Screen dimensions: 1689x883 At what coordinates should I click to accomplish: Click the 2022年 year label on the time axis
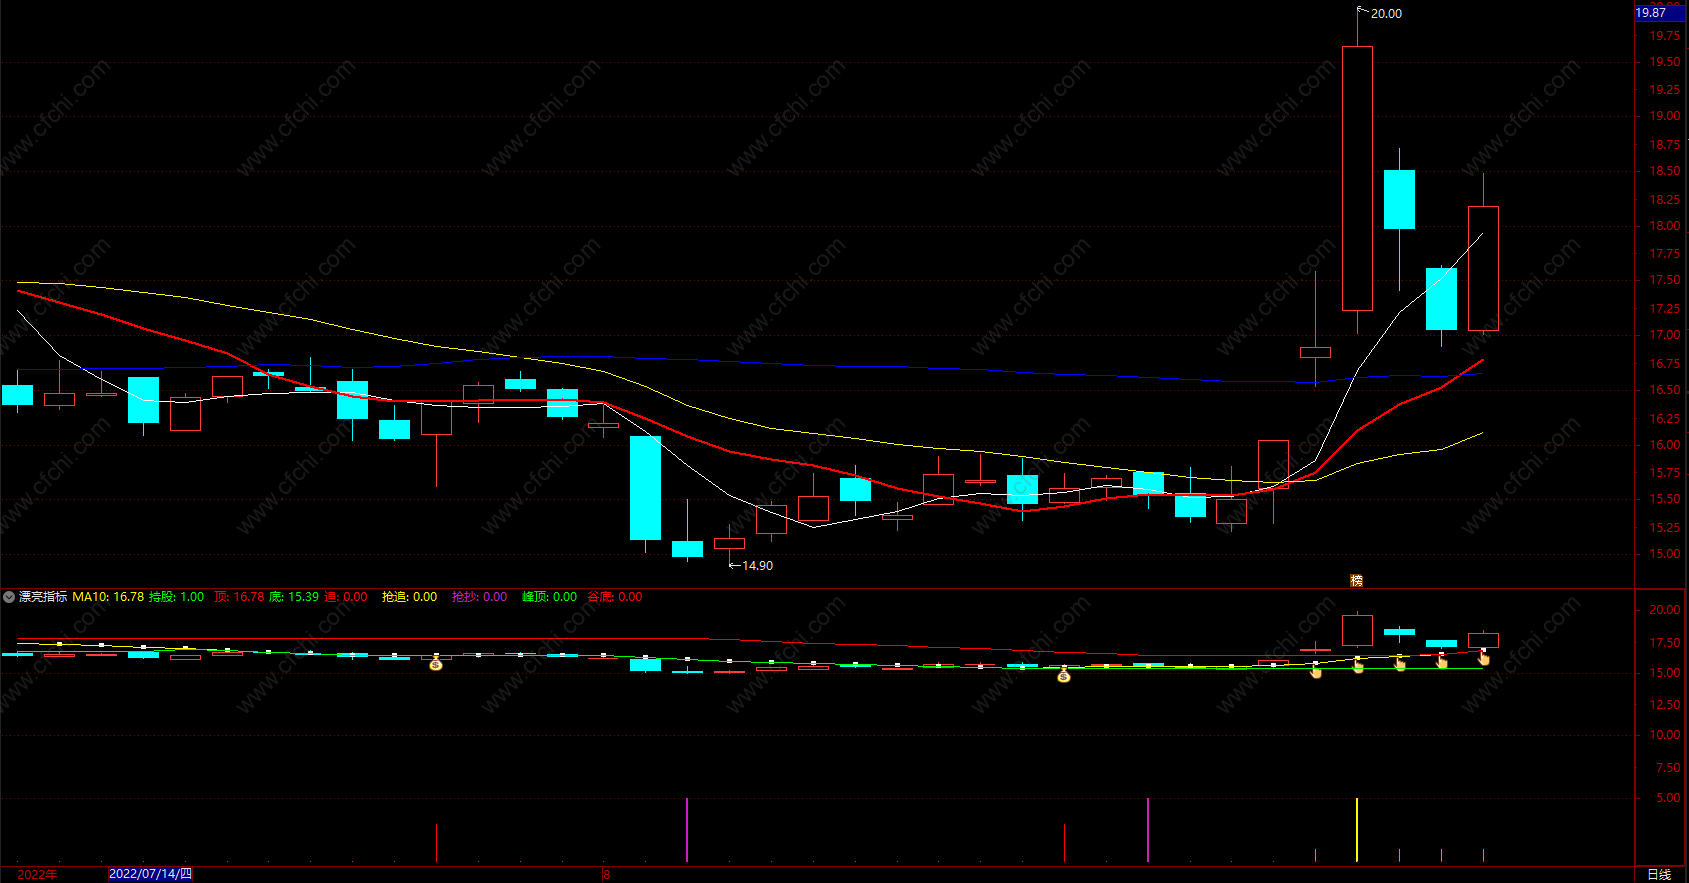pos(37,874)
